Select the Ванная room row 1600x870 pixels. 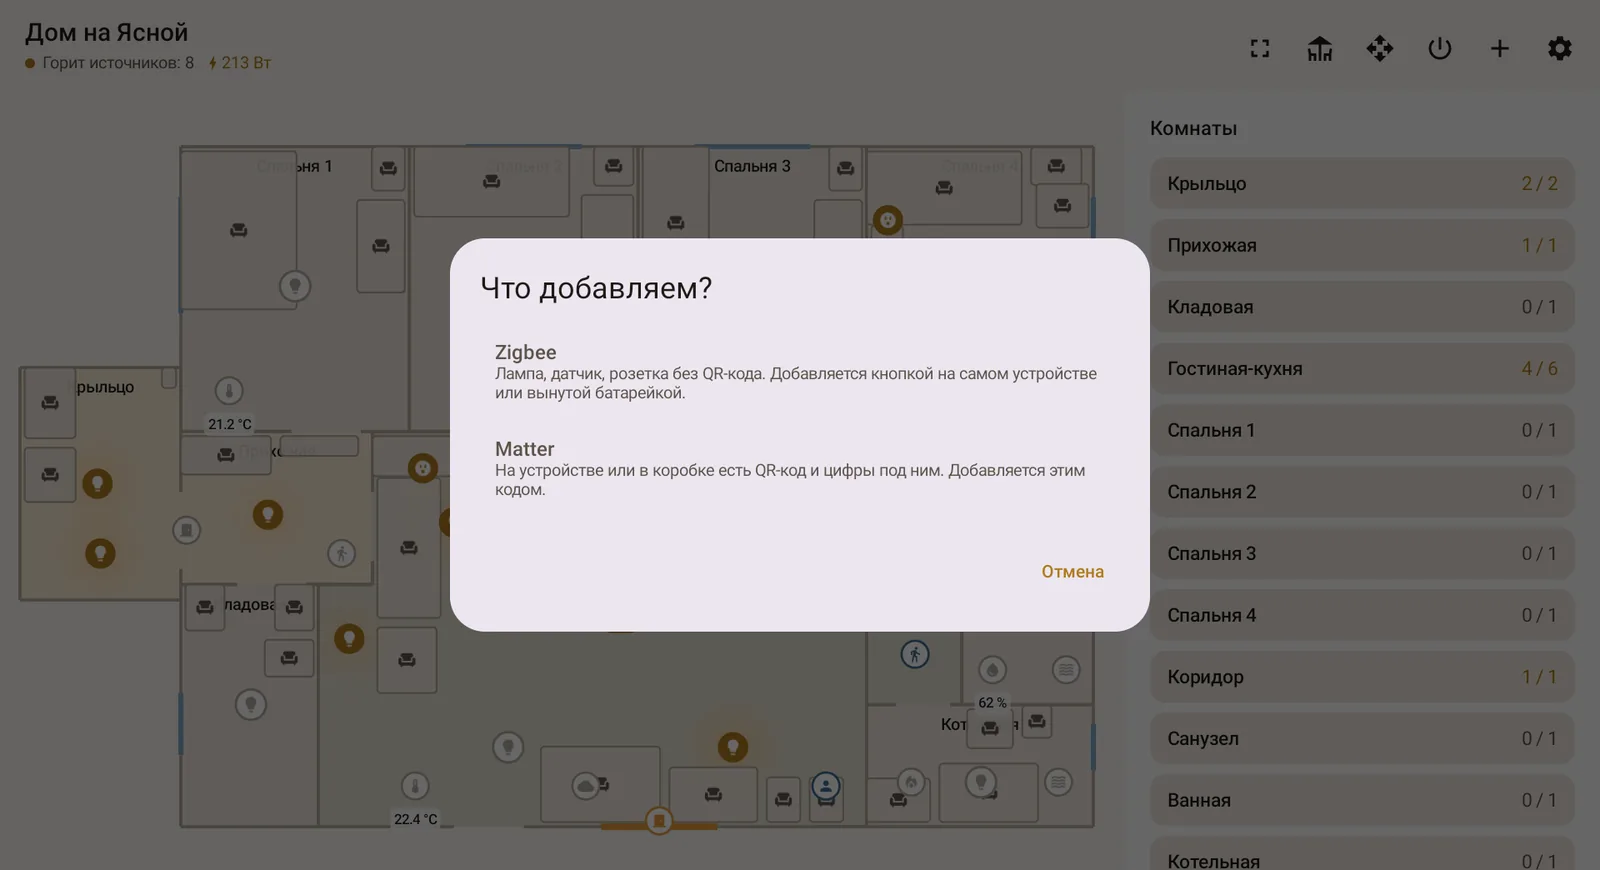(x=1362, y=800)
